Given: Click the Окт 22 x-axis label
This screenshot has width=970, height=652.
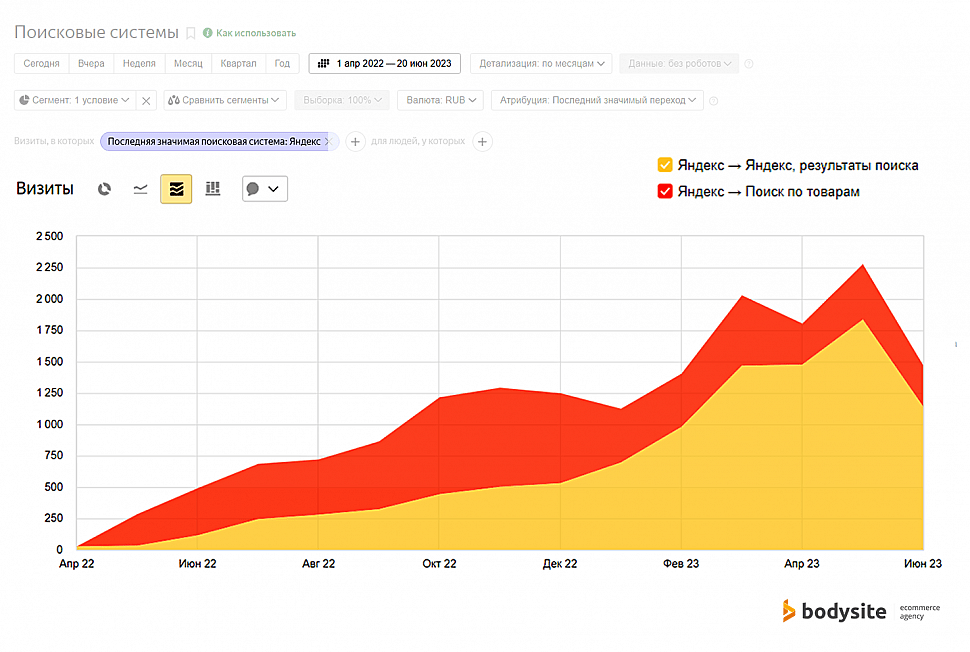Looking at the screenshot, I should pos(439,564).
